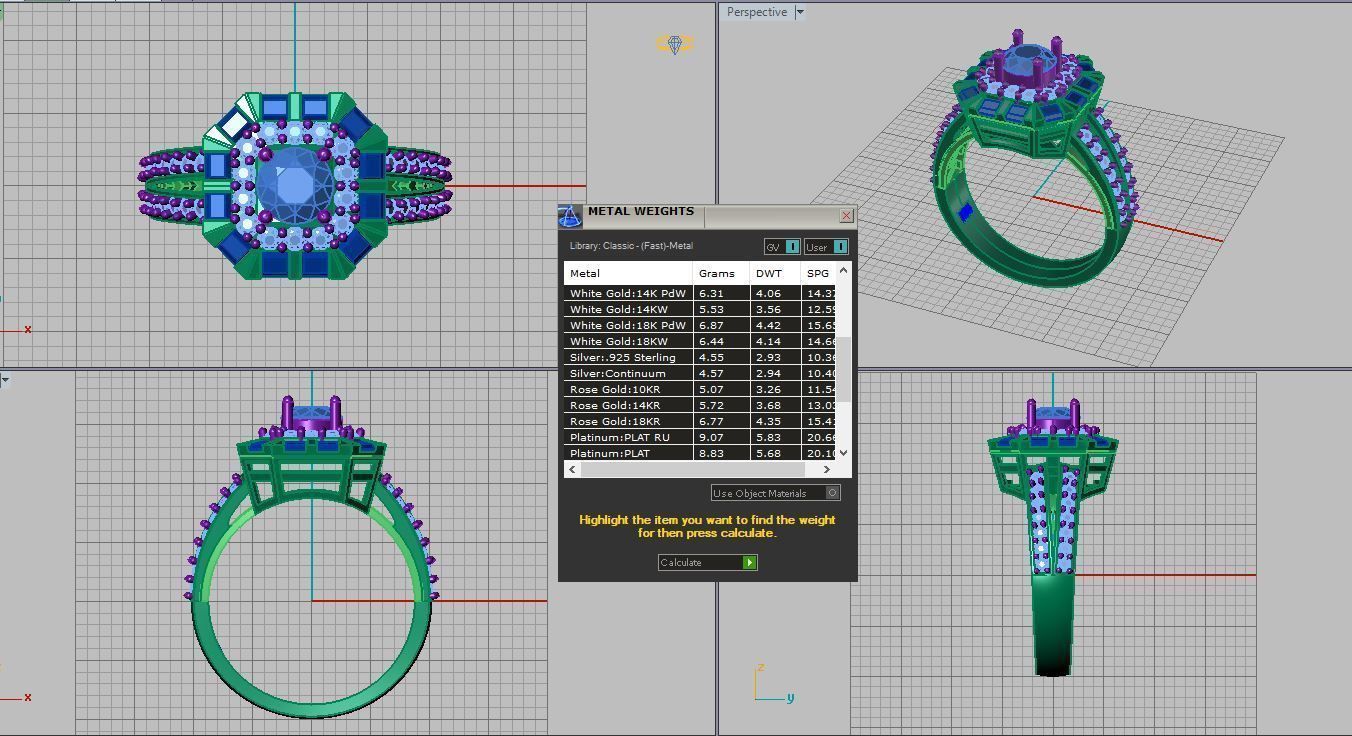Select the White Gold:14K PdW row
1352x736 pixels.
click(x=699, y=293)
